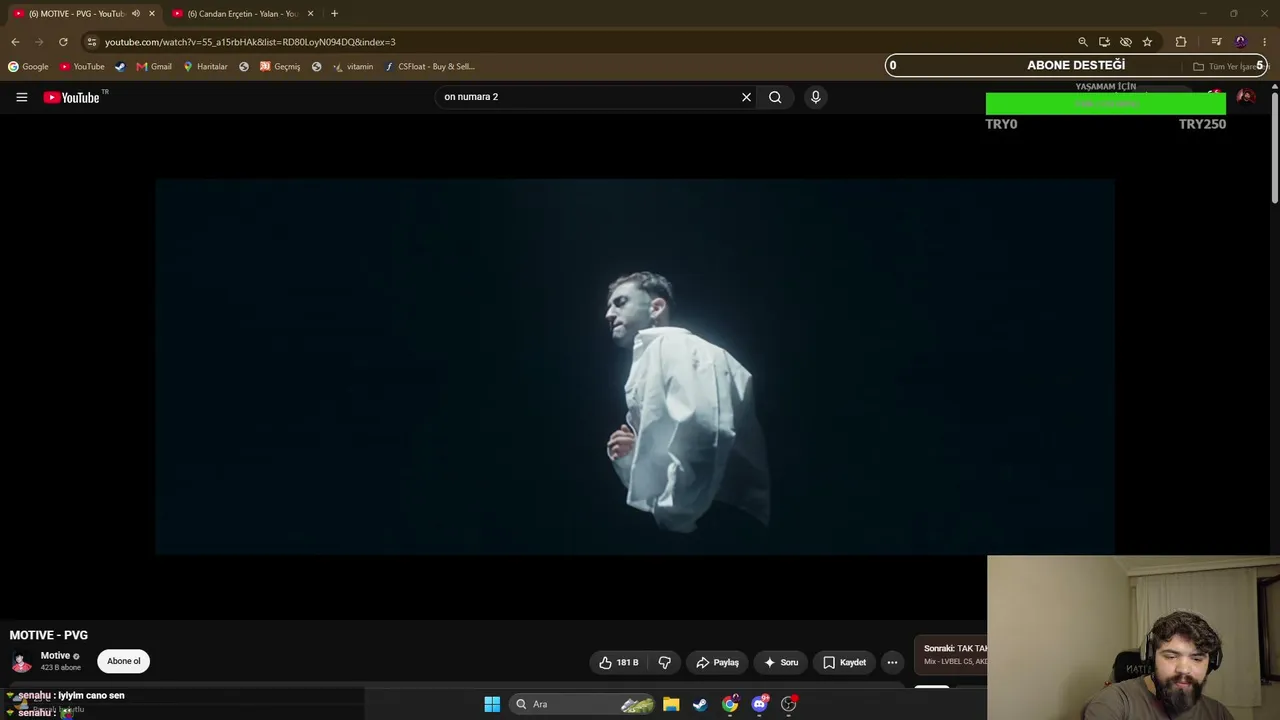1280x720 pixels.
Task: Open the Motive channel avatar
Action: pos(21,662)
